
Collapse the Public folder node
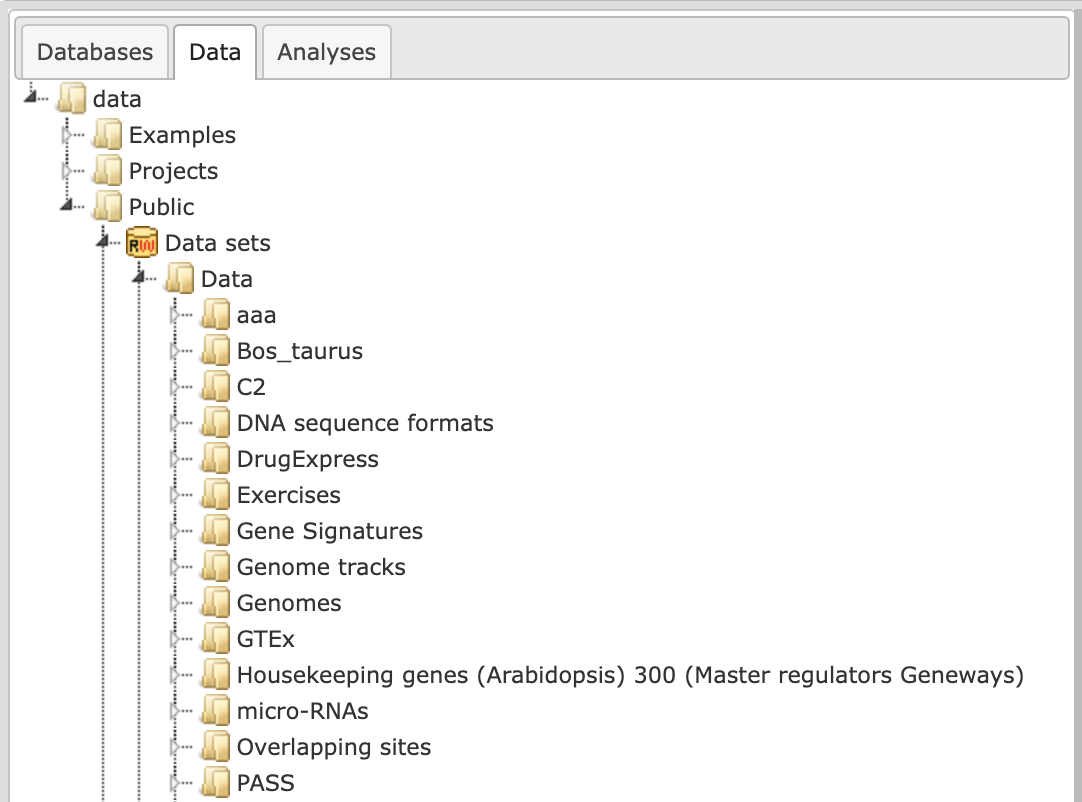pos(67,205)
